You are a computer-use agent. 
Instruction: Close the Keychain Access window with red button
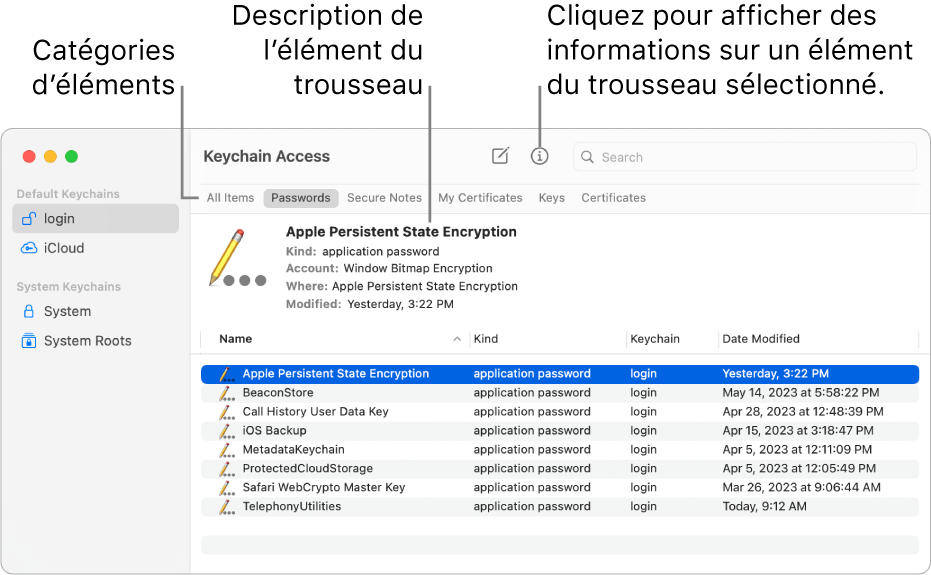pyautogui.click(x=29, y=156)
